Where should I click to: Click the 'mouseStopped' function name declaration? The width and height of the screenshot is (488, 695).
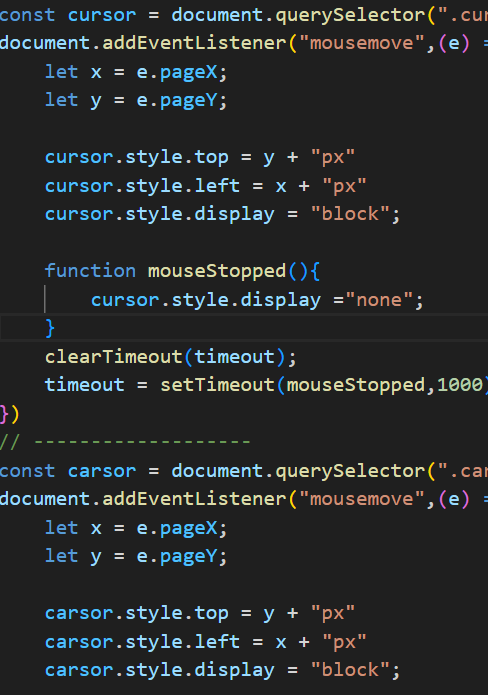coord(217,271)
